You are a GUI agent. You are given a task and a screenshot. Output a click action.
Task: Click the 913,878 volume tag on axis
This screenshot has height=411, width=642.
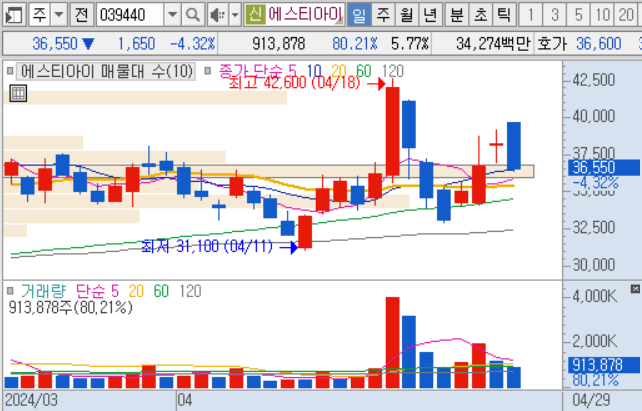point(604,365)
